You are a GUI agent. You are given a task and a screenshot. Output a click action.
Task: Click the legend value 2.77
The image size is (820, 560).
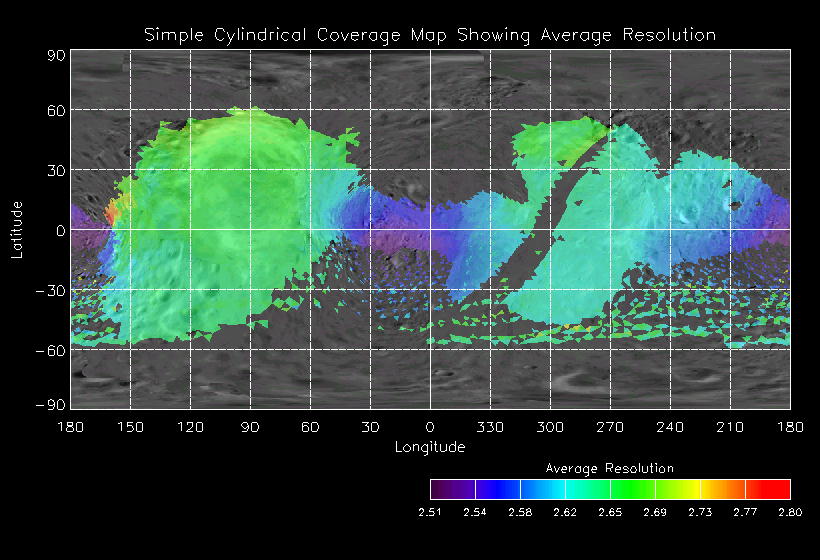(x=745, y=512)
